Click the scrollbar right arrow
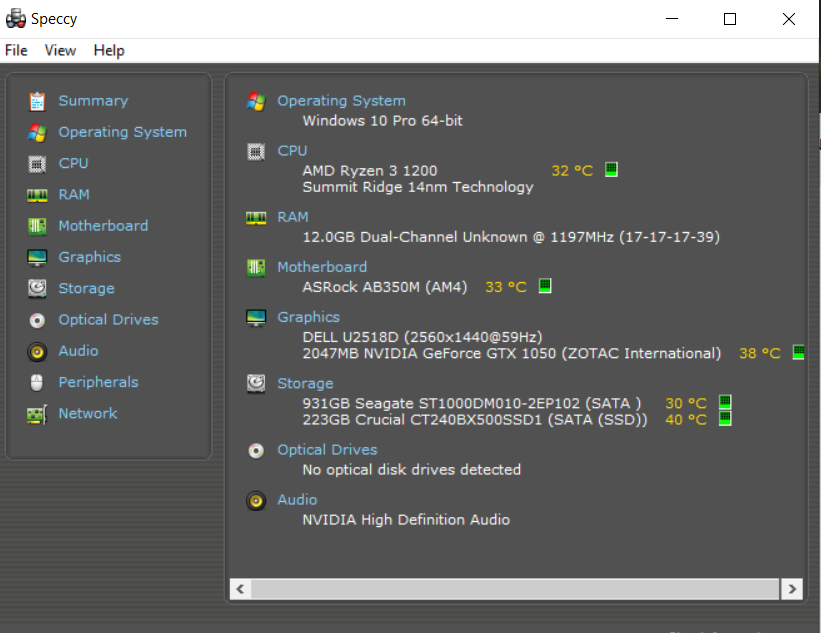 click(x=792, y=589)
